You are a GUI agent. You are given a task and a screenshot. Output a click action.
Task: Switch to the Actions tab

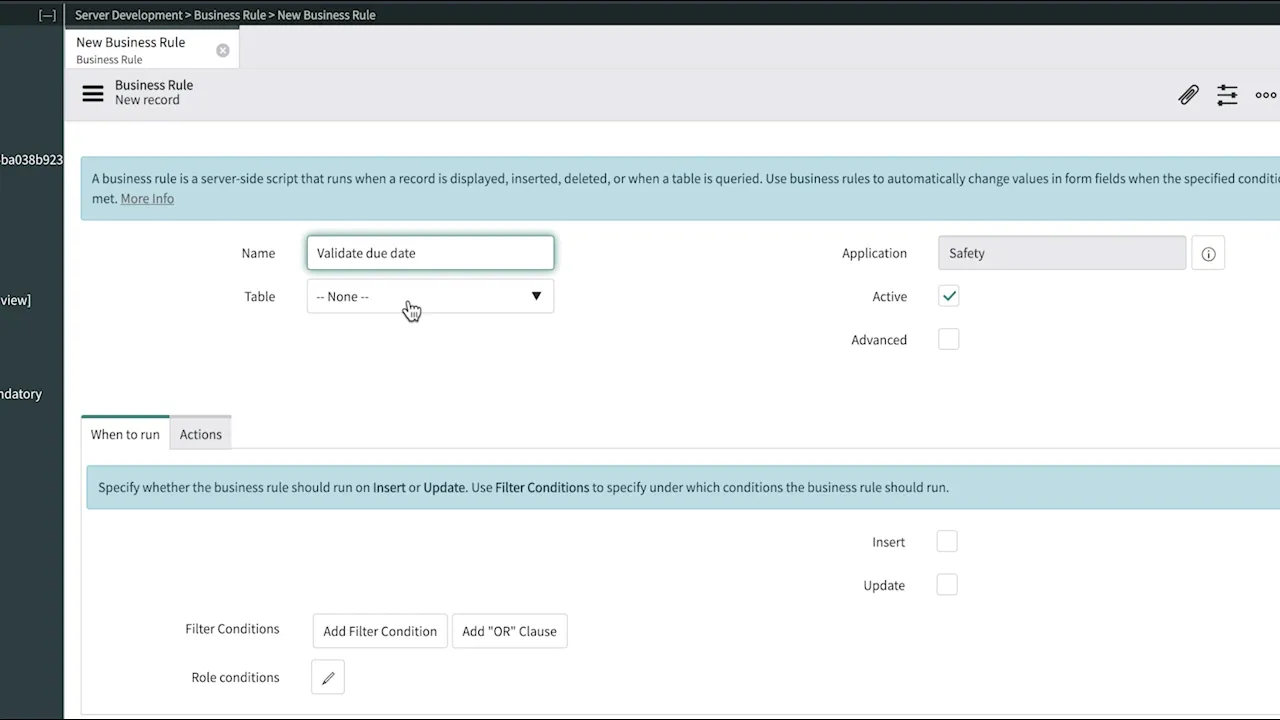(200, 434)
